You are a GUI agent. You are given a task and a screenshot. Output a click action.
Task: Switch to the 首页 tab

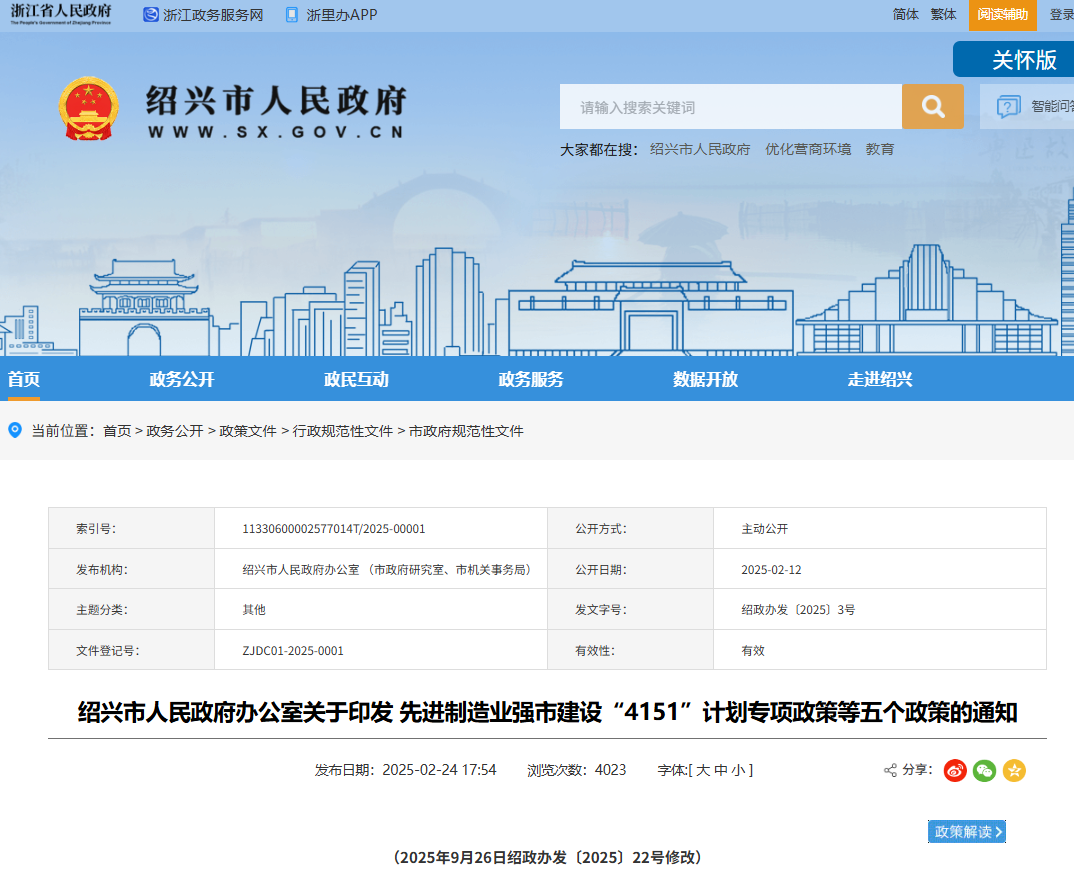pos(23,379)
